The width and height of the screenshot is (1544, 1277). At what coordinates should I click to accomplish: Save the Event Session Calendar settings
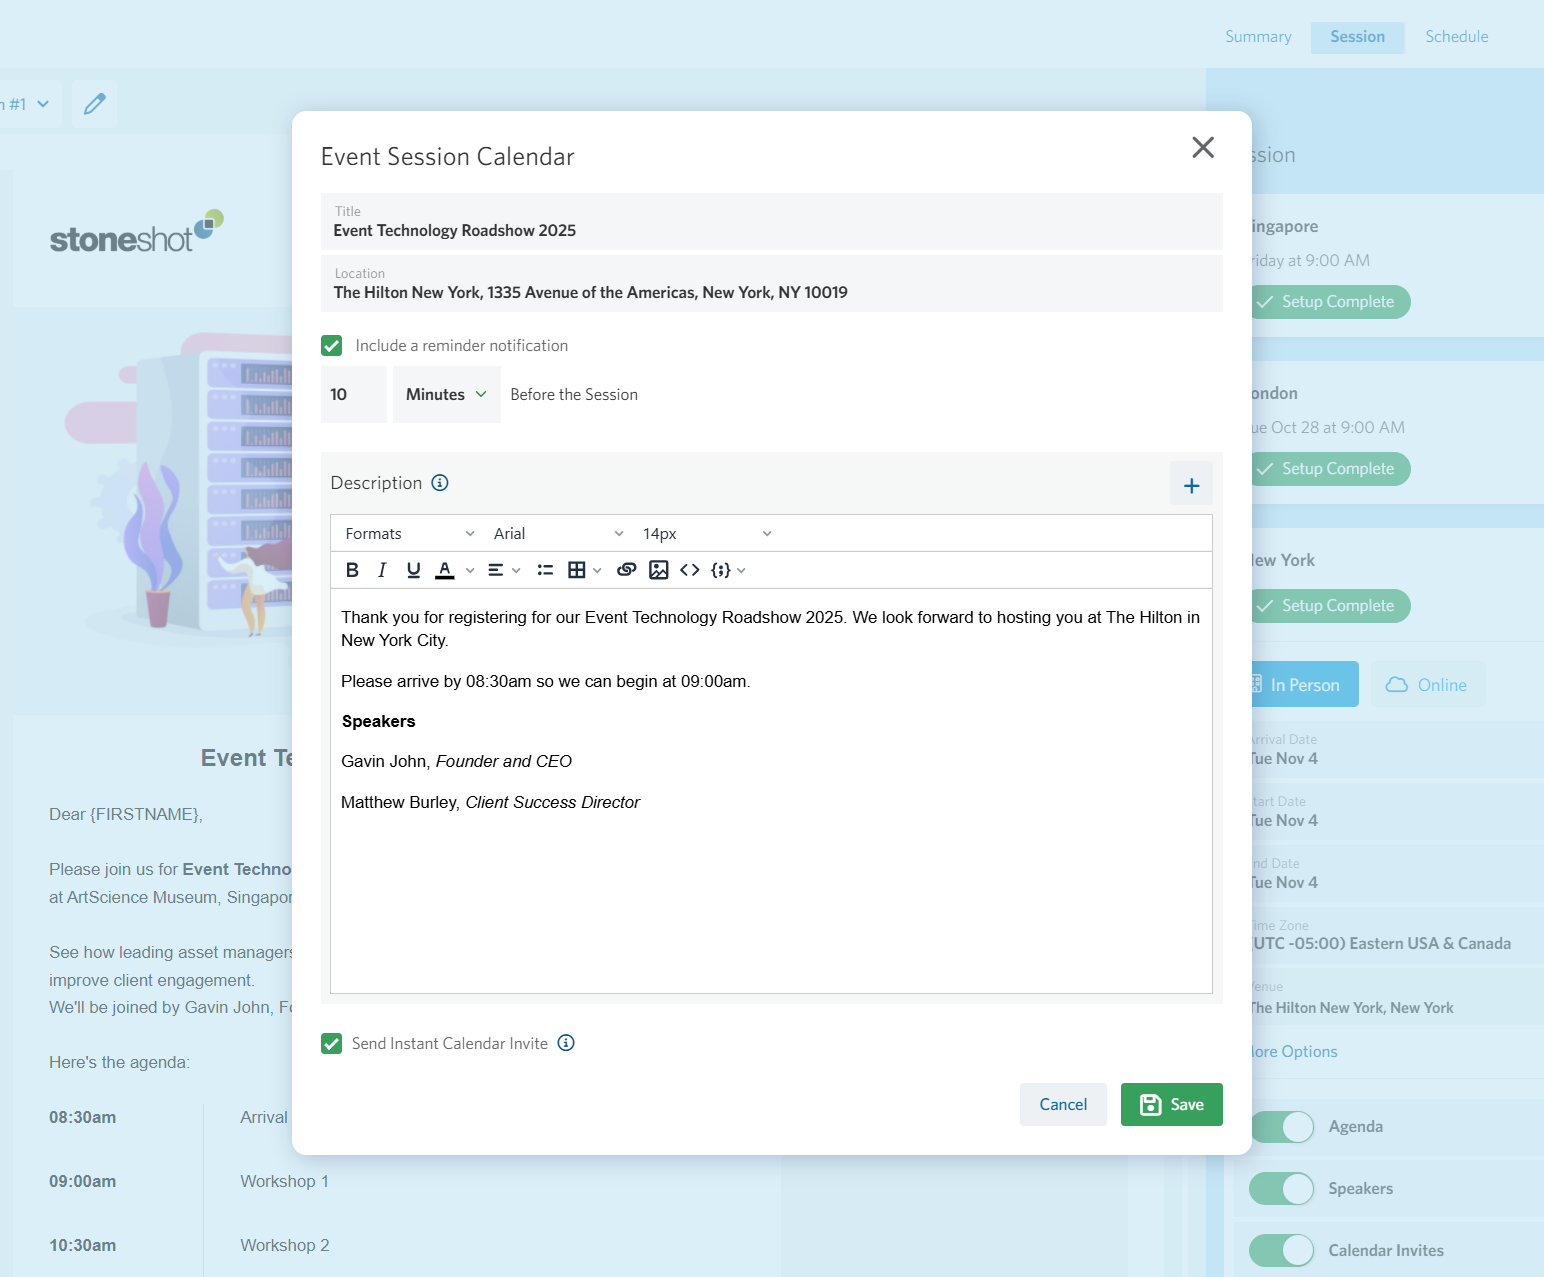[x=1171, y=1104]
